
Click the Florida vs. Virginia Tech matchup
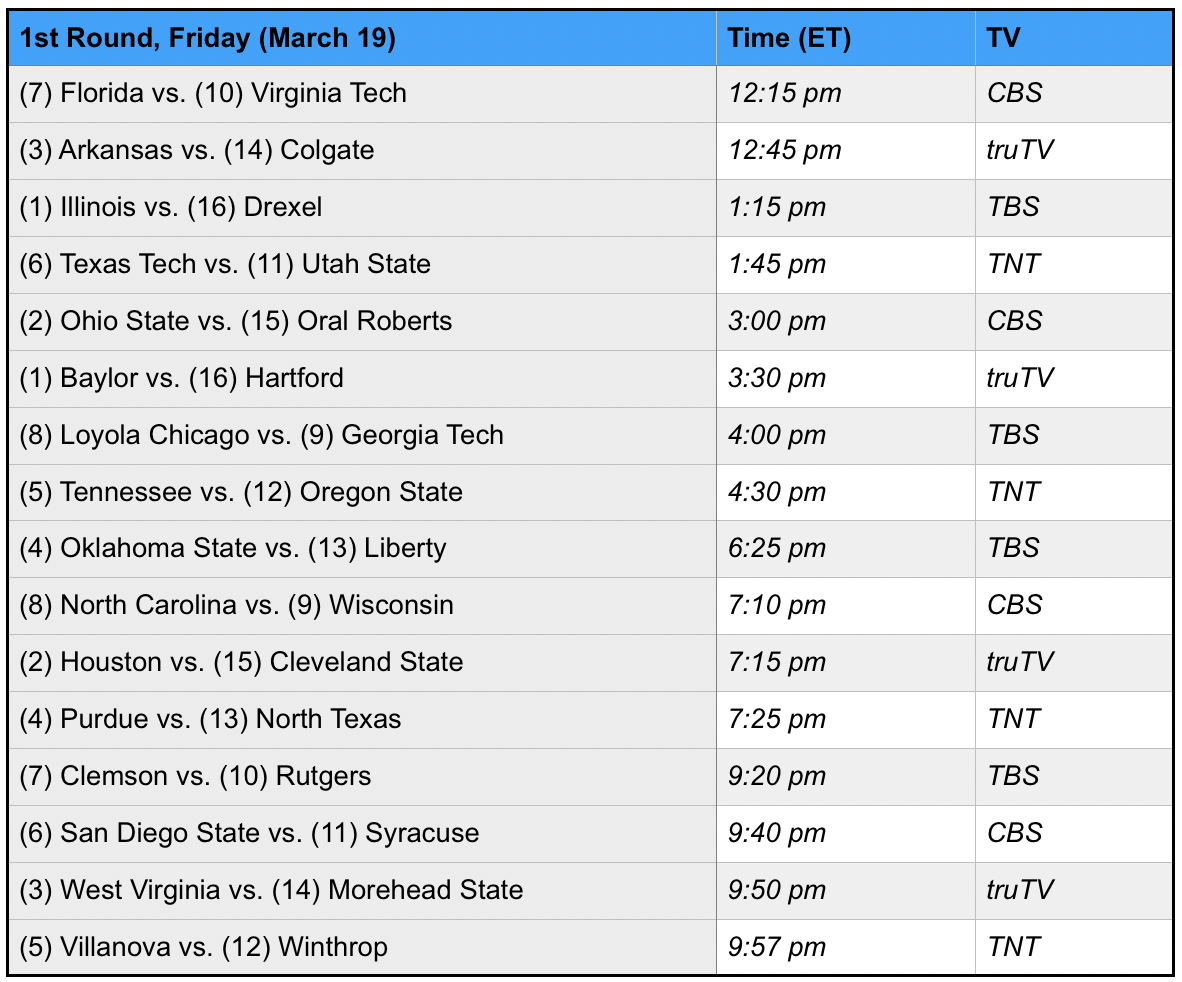(213, 93)
